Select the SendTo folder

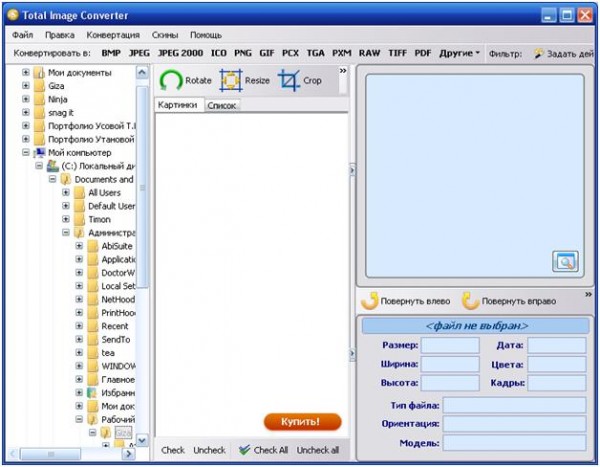pyautogui.click(x=116, y=340)
